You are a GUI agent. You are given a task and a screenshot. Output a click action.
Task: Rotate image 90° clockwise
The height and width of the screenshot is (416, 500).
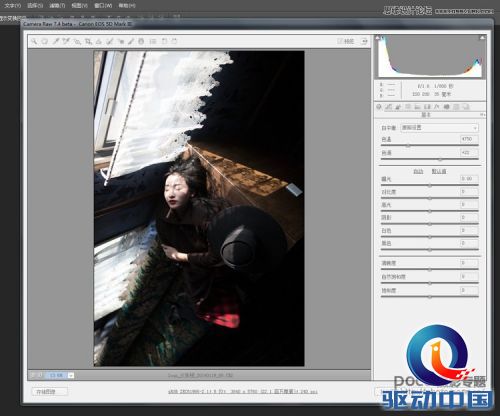point(174,41)
